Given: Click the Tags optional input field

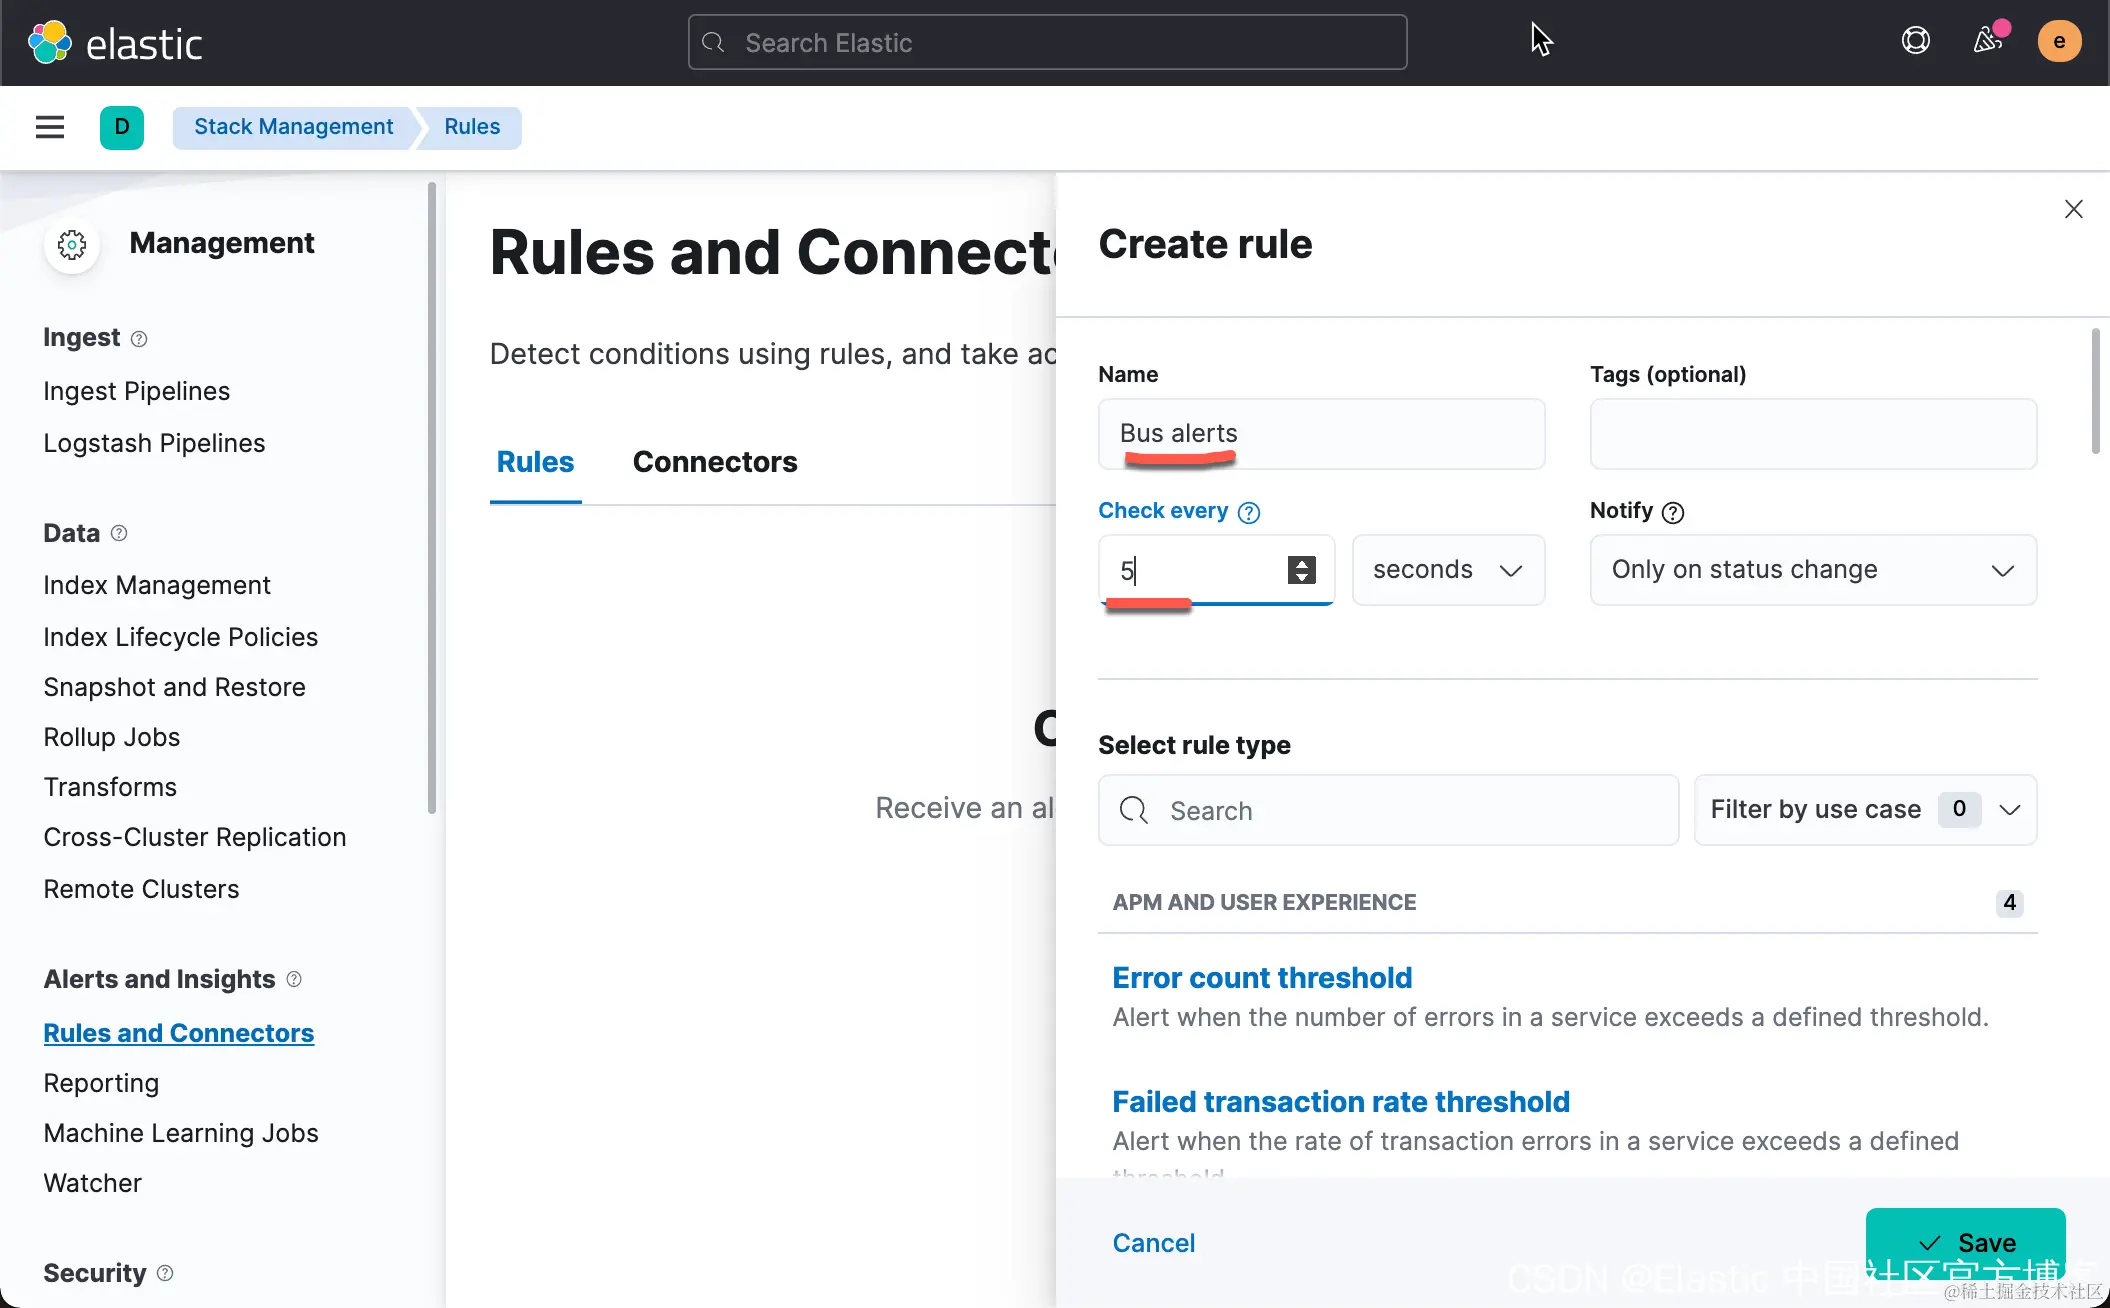Looking at the screenshot, I should tap(1812, 434).
